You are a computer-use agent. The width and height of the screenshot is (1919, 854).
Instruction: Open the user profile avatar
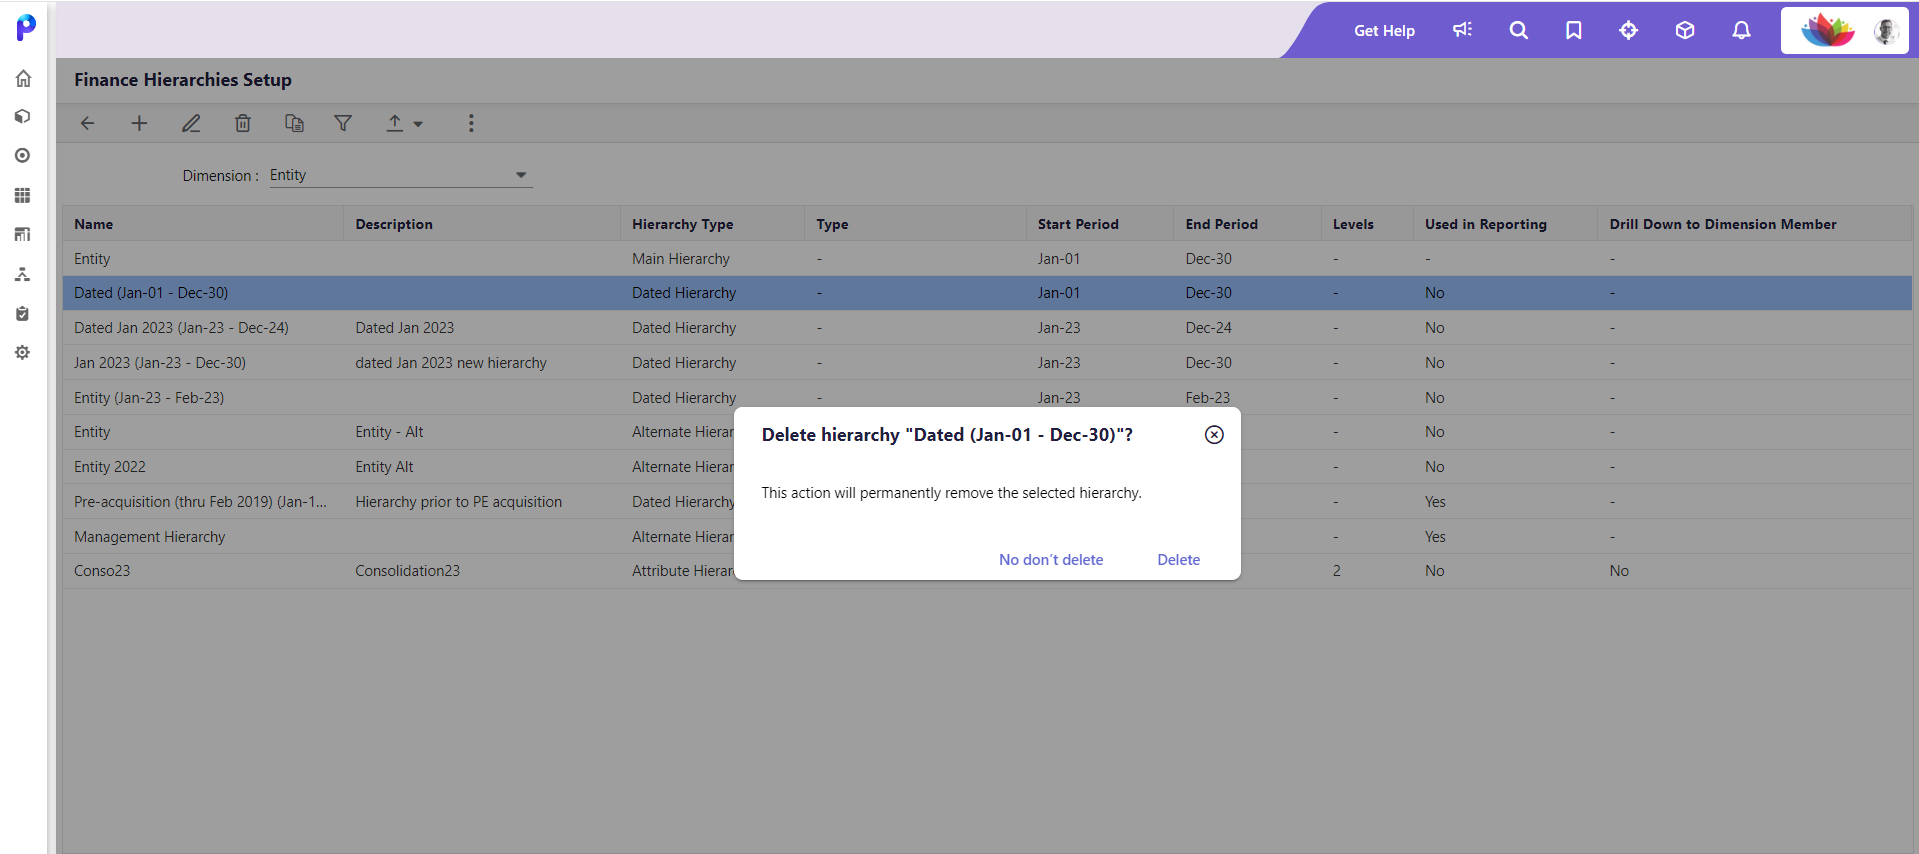[x=1886, y=31]
